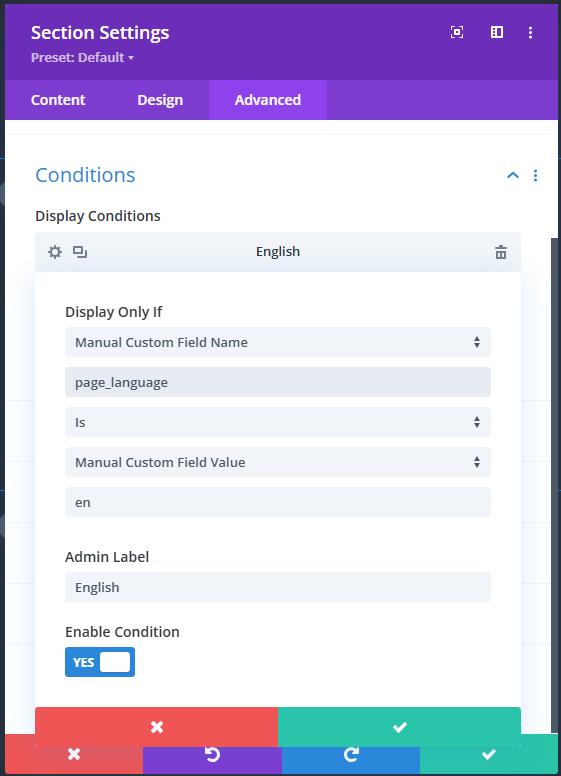Open Section Settings more options menu
This screenshot has height=776, width=561.
coord(530,32)
